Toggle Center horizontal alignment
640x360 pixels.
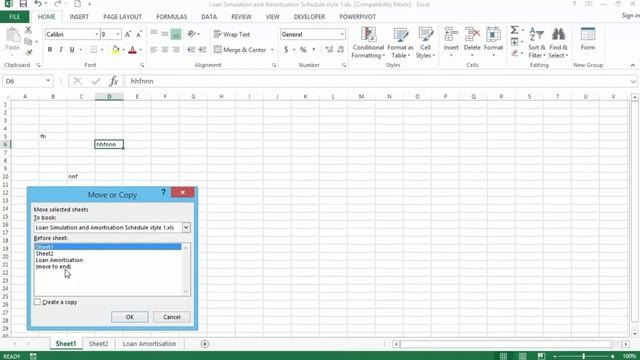pos(165,50)
